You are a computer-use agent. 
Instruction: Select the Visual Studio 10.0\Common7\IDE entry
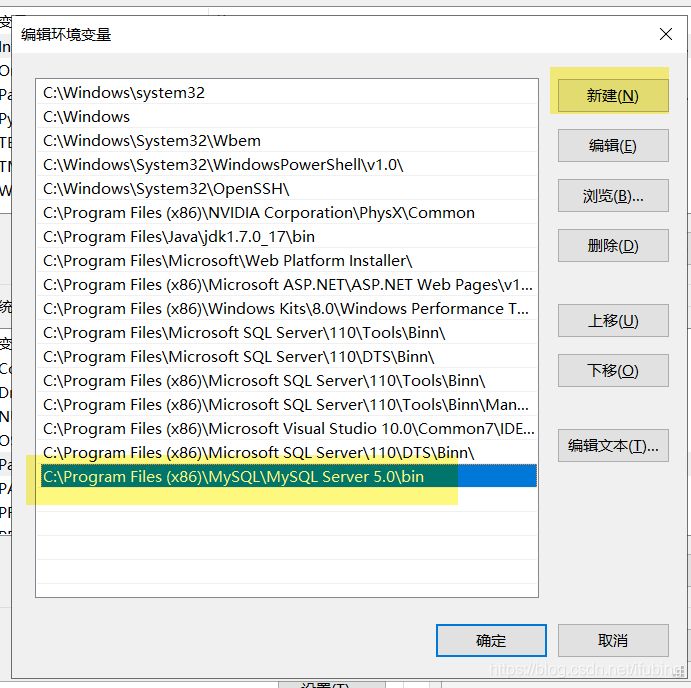point(287,428)
